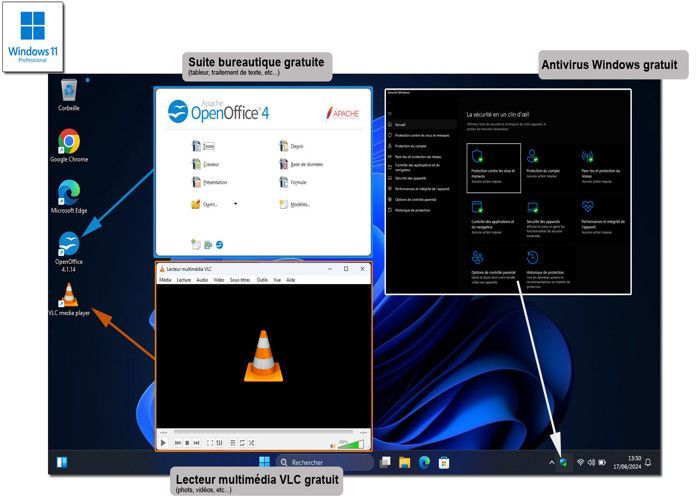Viewport: 700px width, 500px height.
Task: Toggle random shuffle in VLC
Action: pos(251,443)
